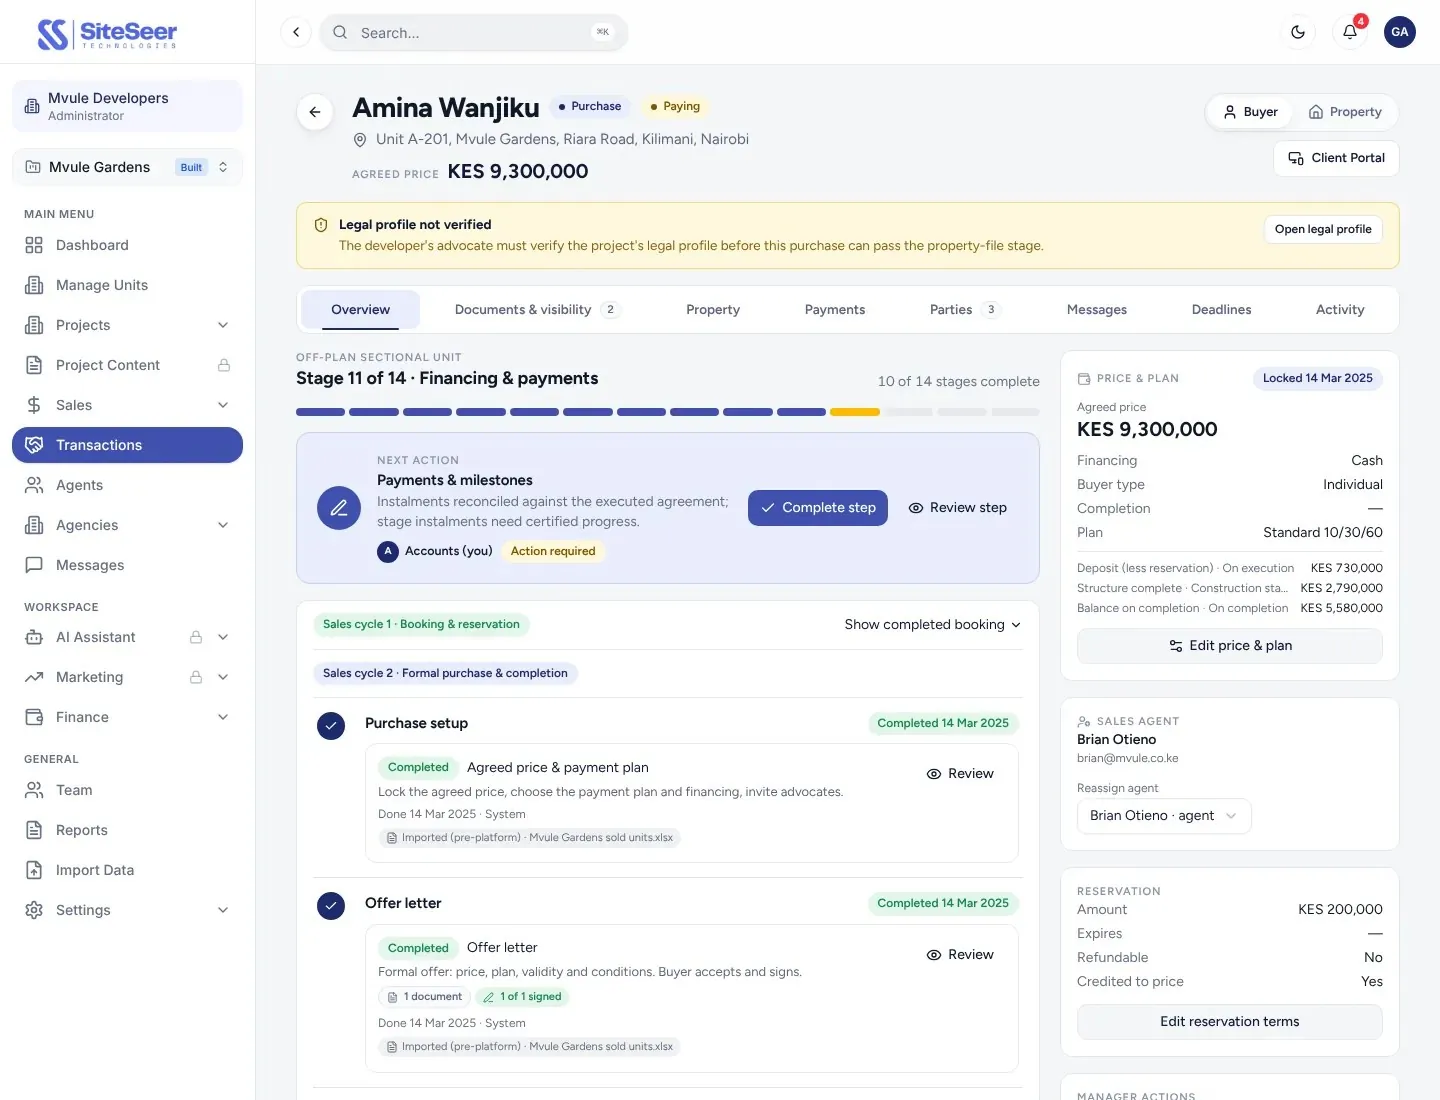The height and width of the screenshot is (1100, 1440).
Task: Open Manage Units in the sidebar
Action: click(x=127, y=285)
